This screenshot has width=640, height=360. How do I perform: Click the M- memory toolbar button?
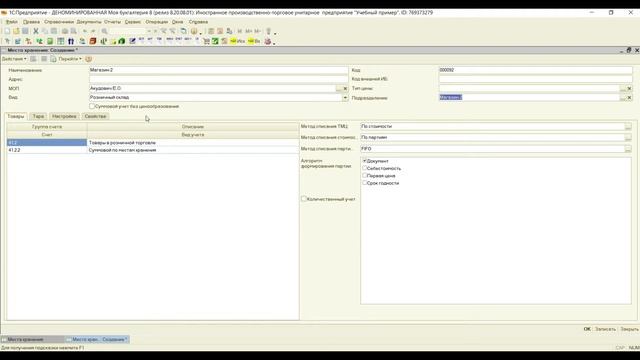click(x=258, y=31)
